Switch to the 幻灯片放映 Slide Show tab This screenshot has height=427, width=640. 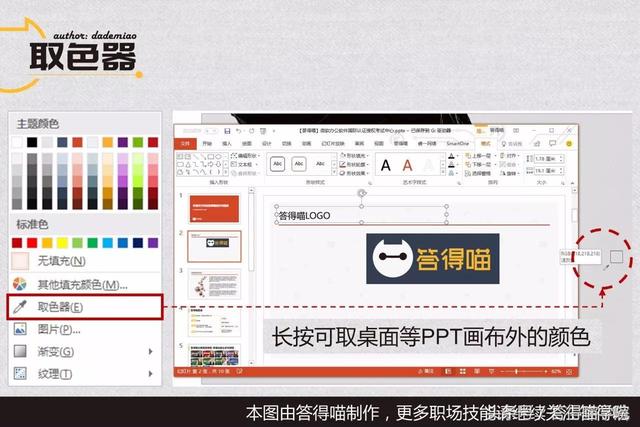pyautogui.click(x=333, y=144)
